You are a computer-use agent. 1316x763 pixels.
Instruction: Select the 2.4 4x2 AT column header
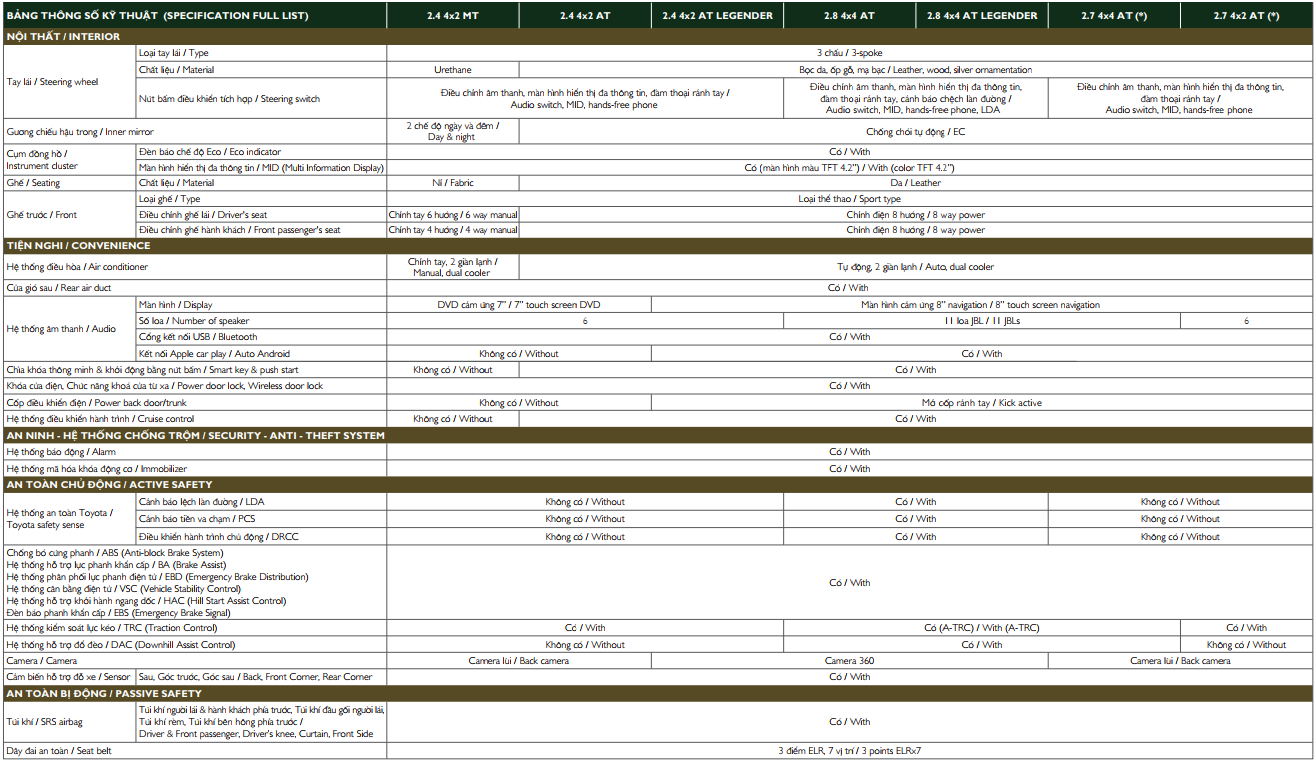(585, 16)
